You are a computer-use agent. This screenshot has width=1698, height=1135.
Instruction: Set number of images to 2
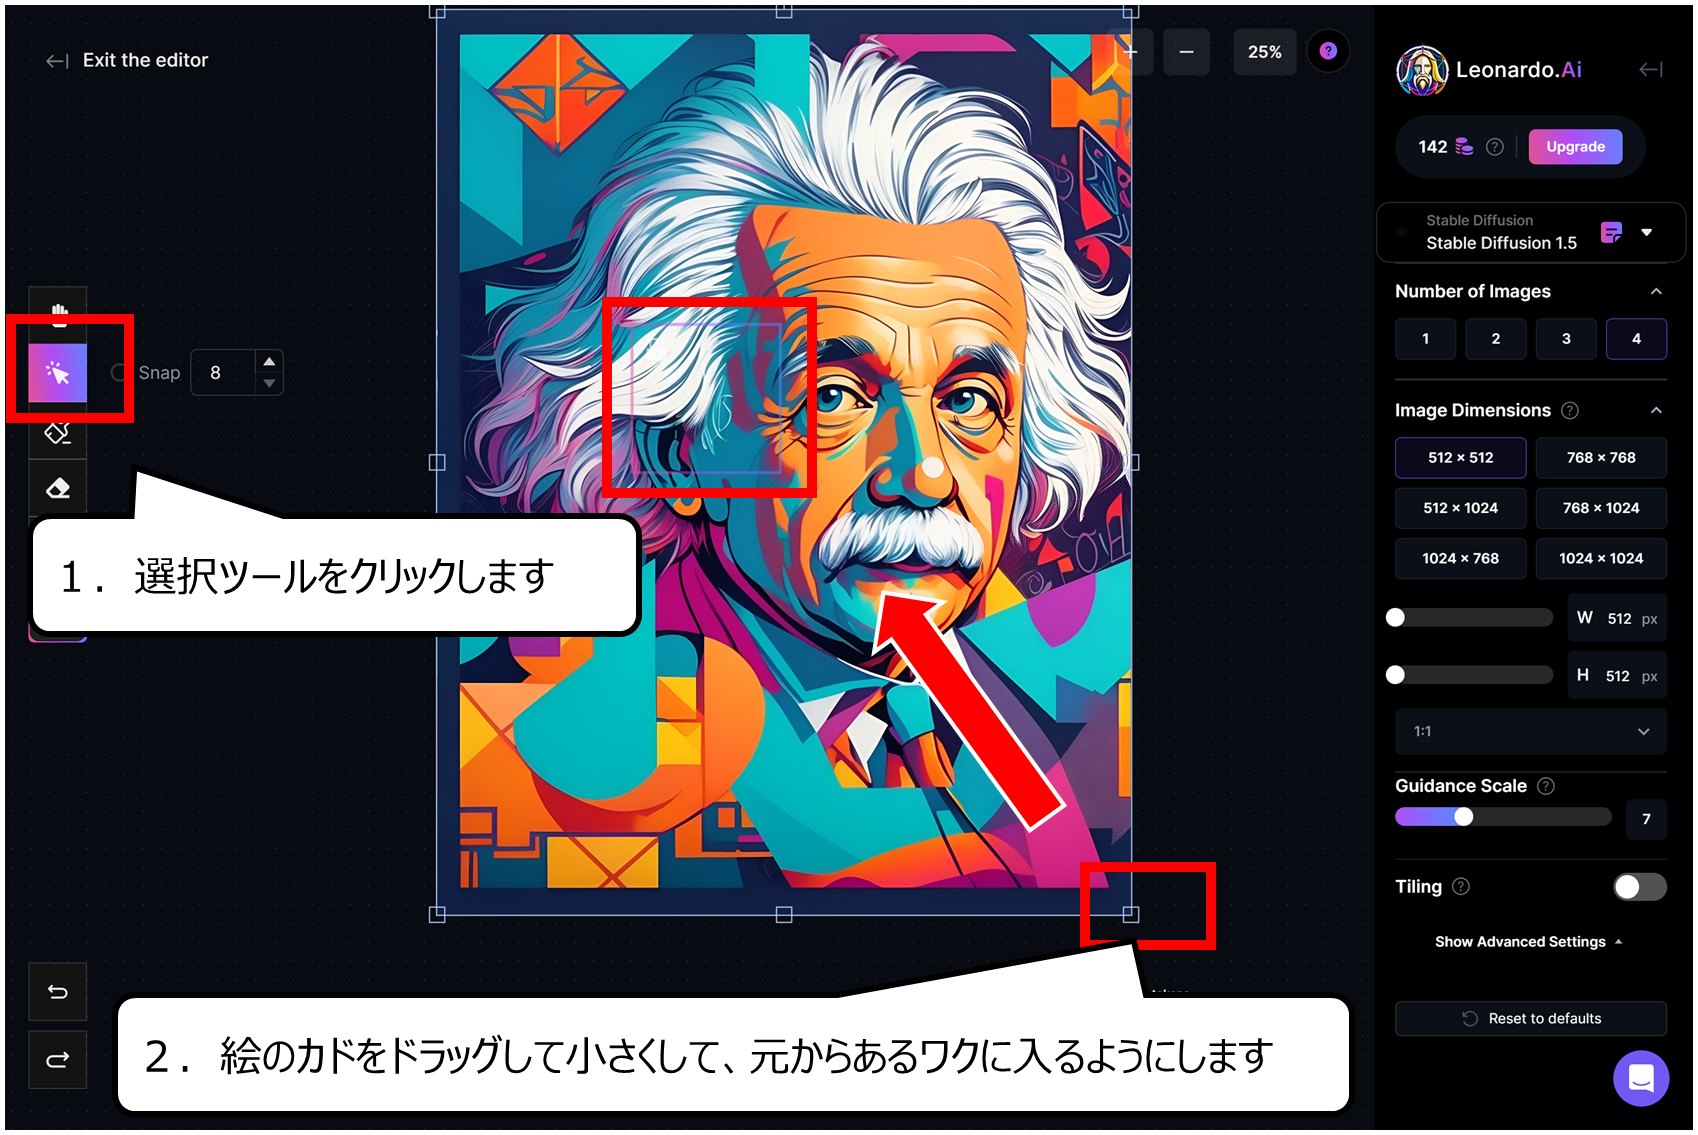coord(1496,339)
